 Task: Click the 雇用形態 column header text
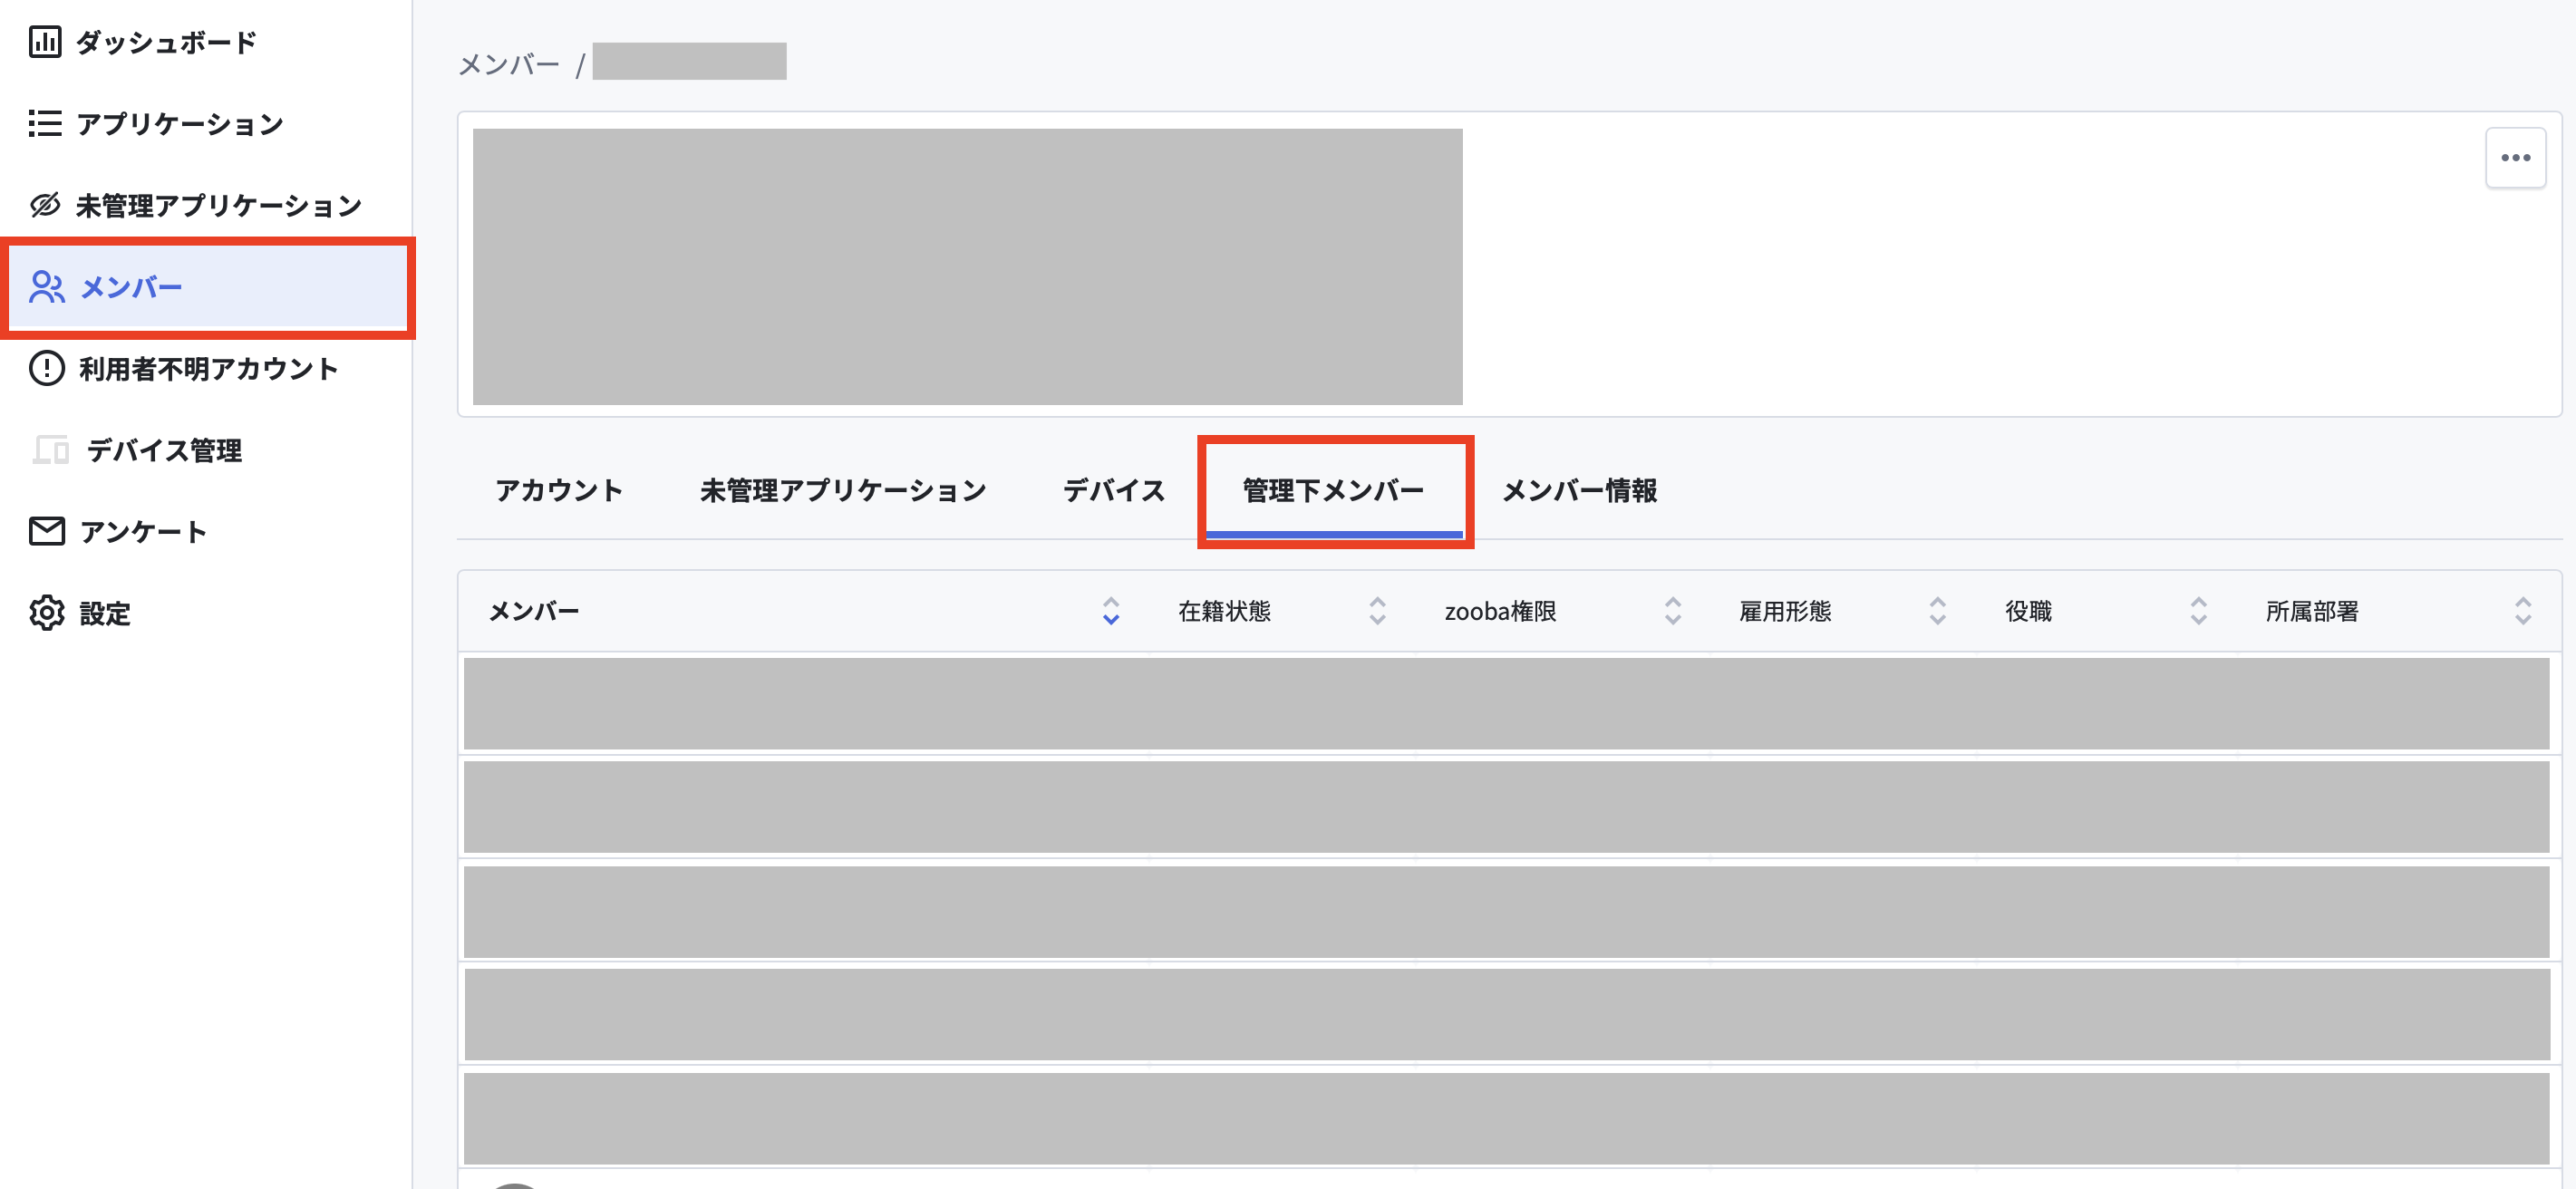point(1785,611)
